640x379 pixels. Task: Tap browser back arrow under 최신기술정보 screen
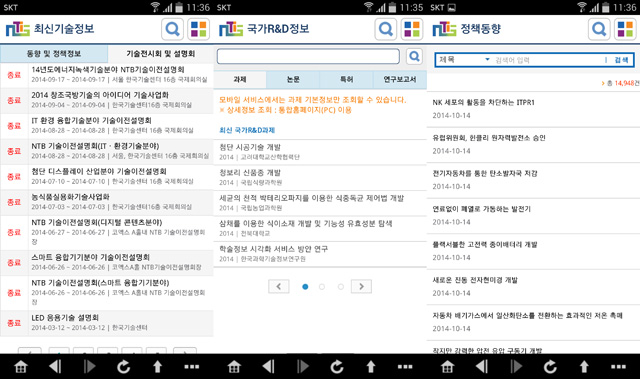[55, 366]
